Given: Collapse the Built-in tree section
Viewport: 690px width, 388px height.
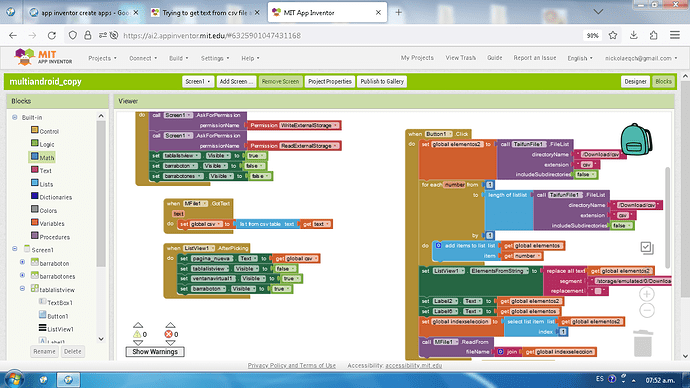Looking at the screenshot, I should [x=15, y=117].
